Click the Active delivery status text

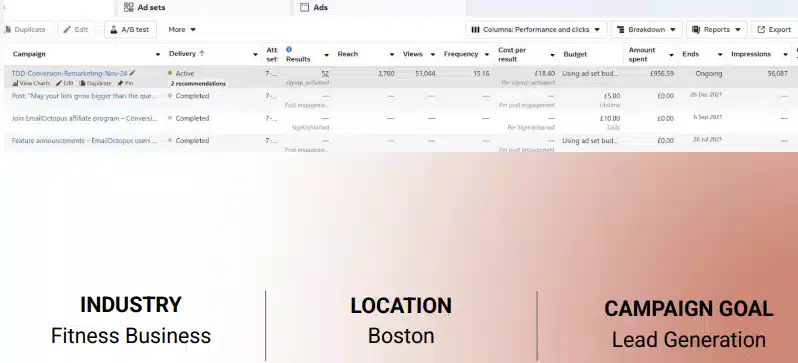[x=185, y=73]
